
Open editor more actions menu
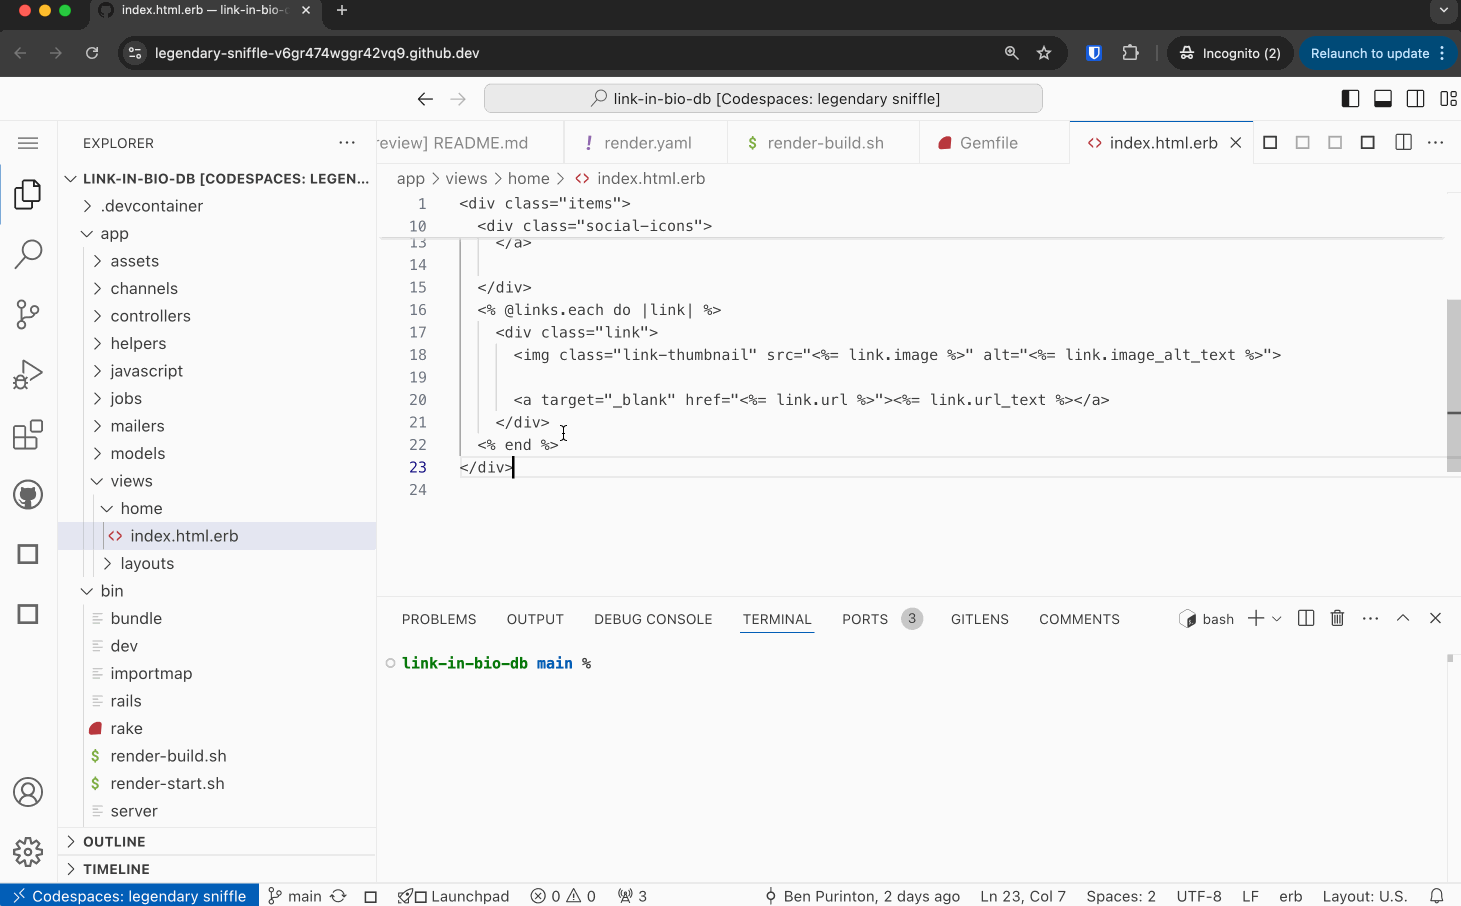pyautogui.click(x=1436, y=142)
